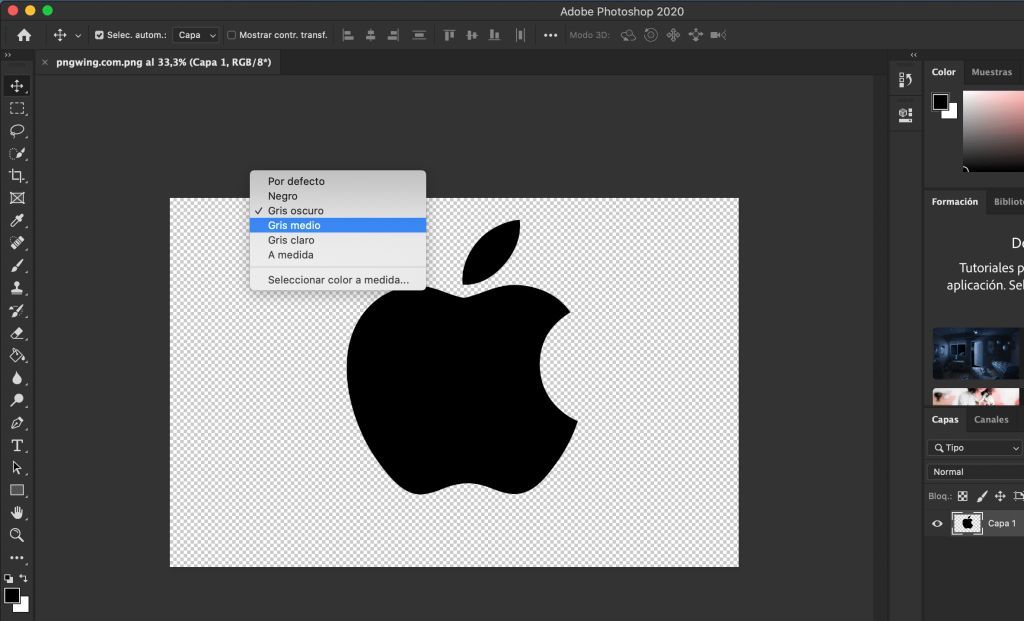The height and width of the screenshot is (621, 1024).
Task: Click the pngwing.com.png document tab
Action: (163, 63)
